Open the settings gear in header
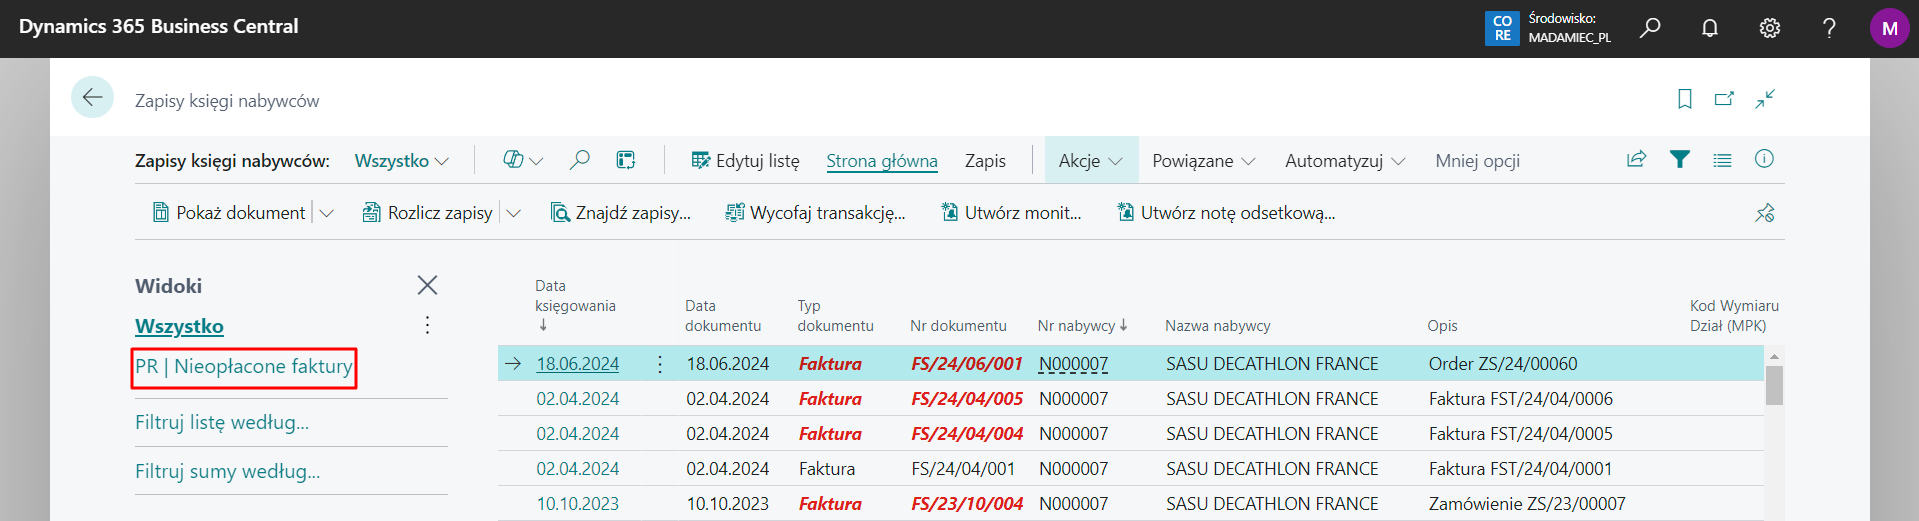1919x521 pixels. pos(1770,28)
